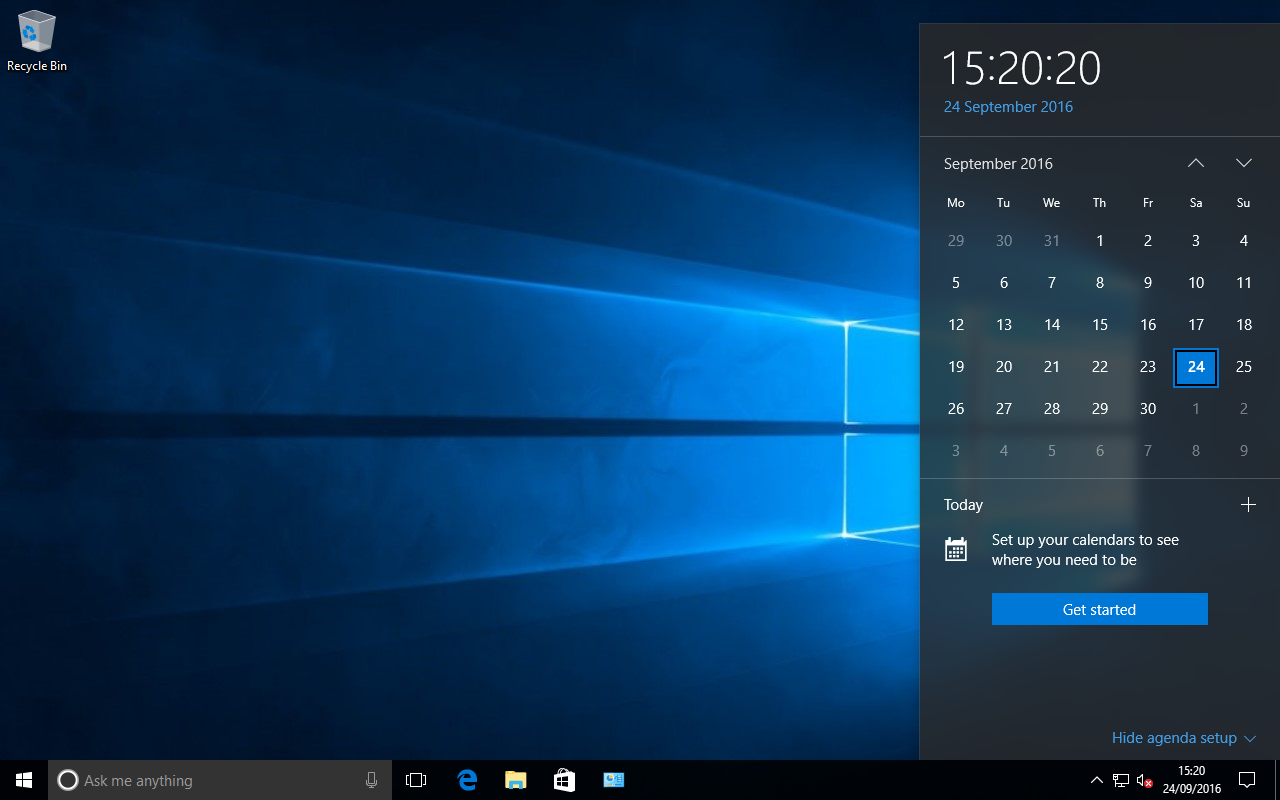Open the Recycle Bin desktop icon
Image resolution: width=1280 pixels, height=800 pixels.
tap(36, 40)
